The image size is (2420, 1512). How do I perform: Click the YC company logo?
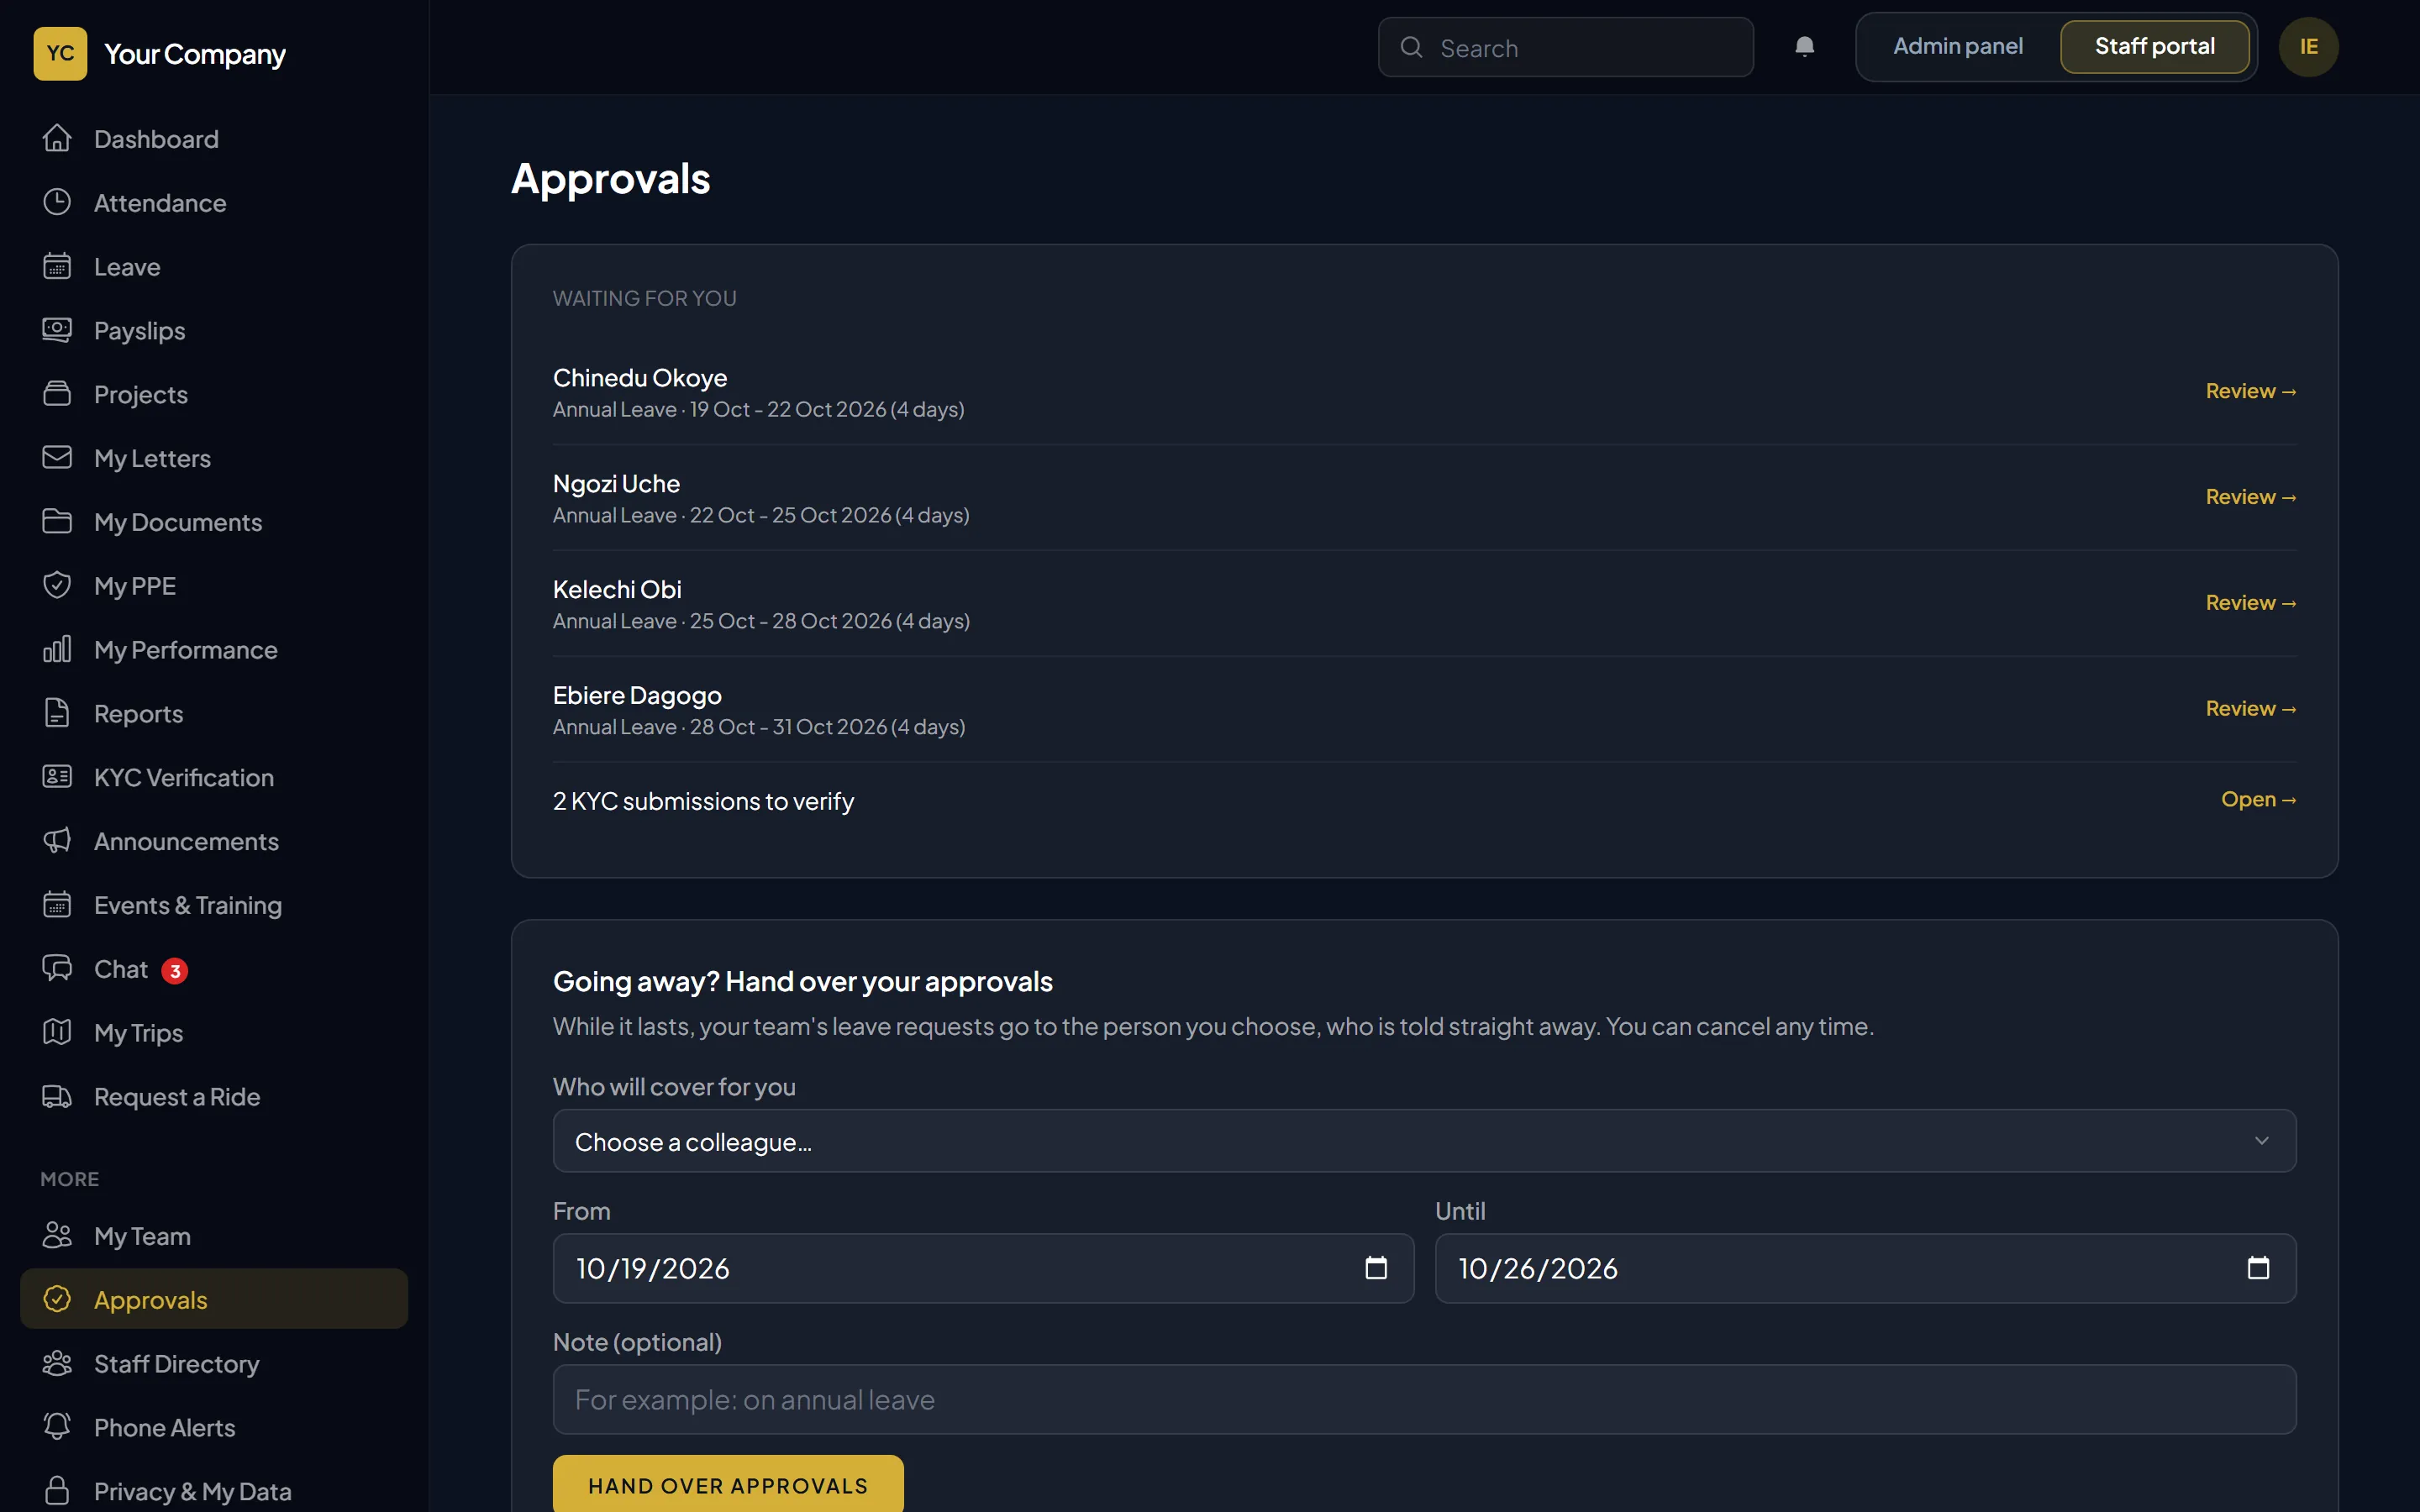coord(60,54)
